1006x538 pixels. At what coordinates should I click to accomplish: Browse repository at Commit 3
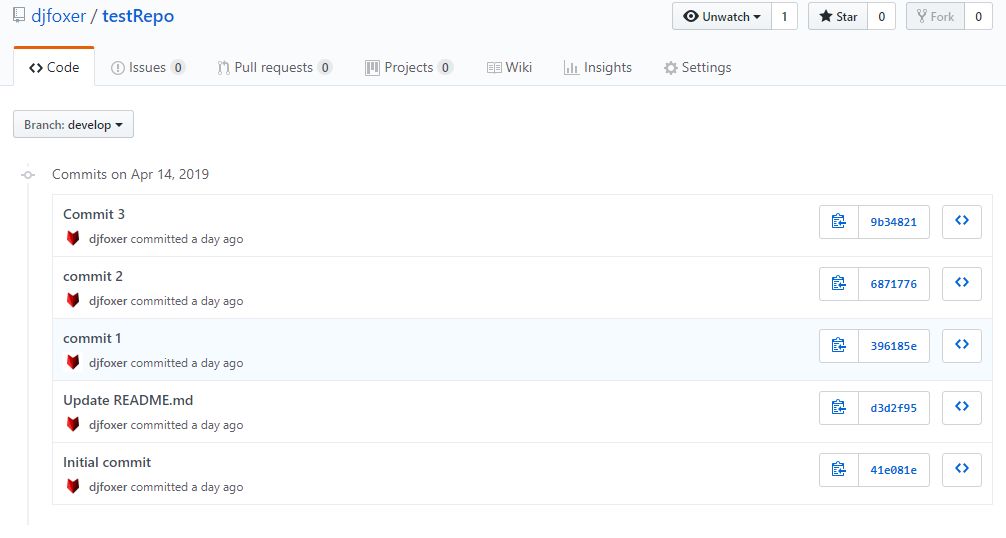961,222
